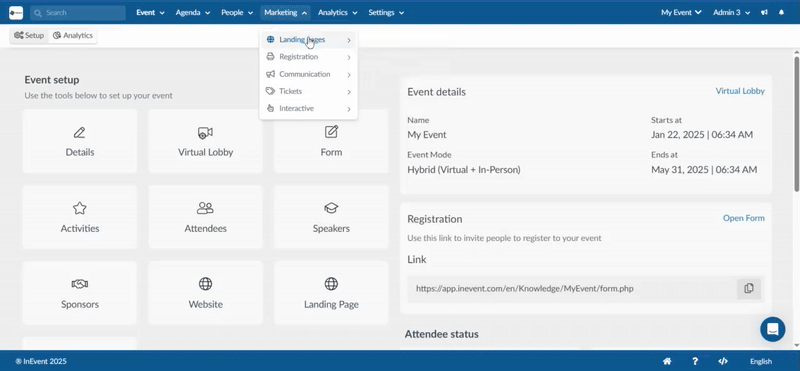Open the Landing Page globe card
Viewport: 800px width, 371px height.
coord(331,293)
